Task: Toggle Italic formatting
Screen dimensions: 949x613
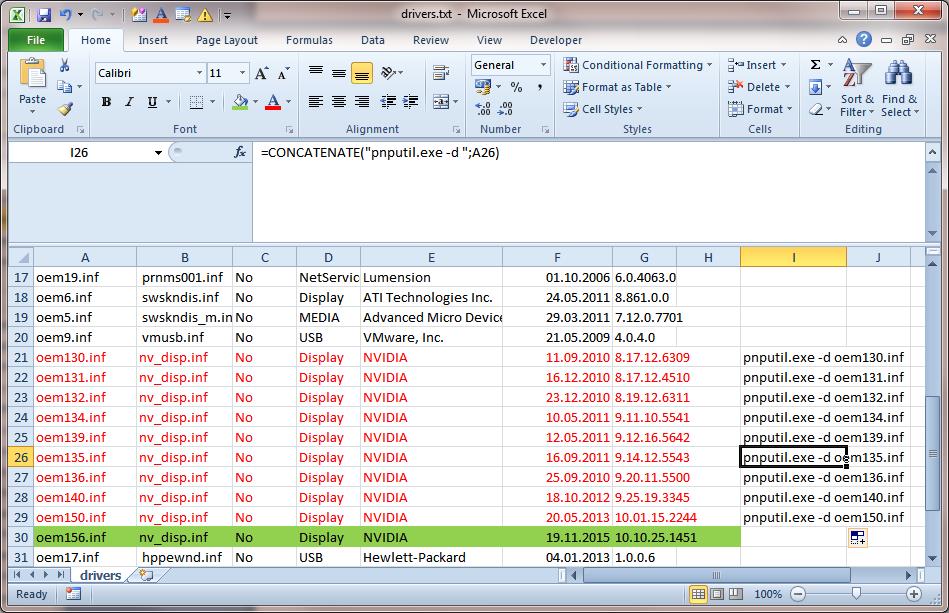Action: 130,102
